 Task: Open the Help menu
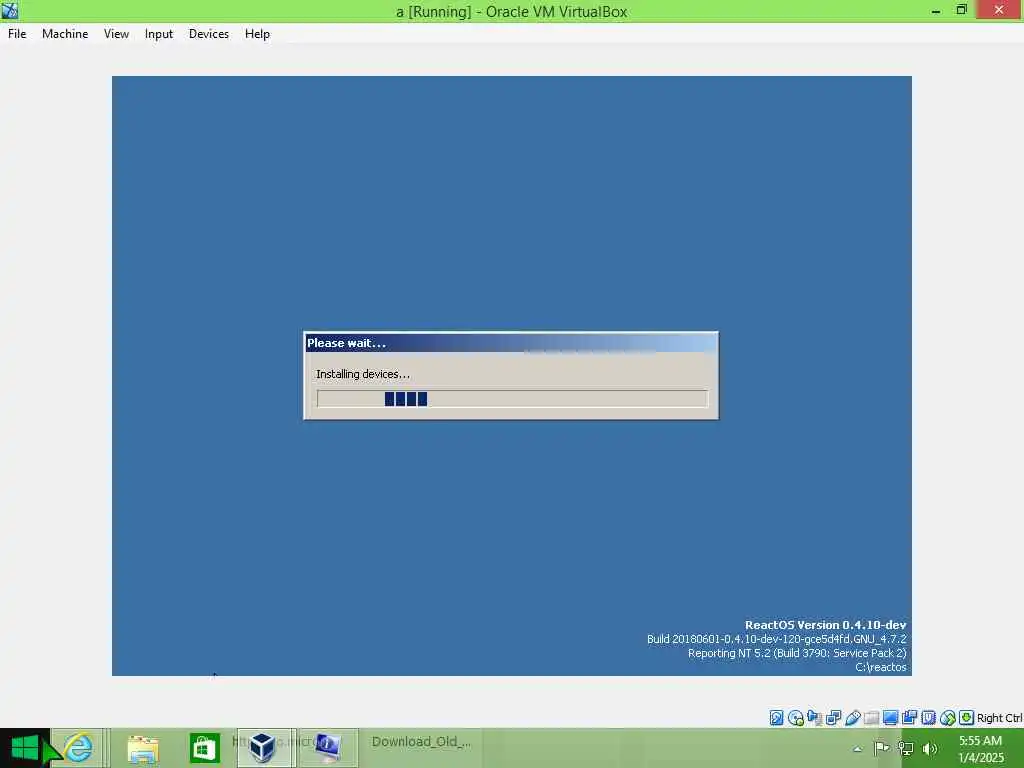point(257,34)
